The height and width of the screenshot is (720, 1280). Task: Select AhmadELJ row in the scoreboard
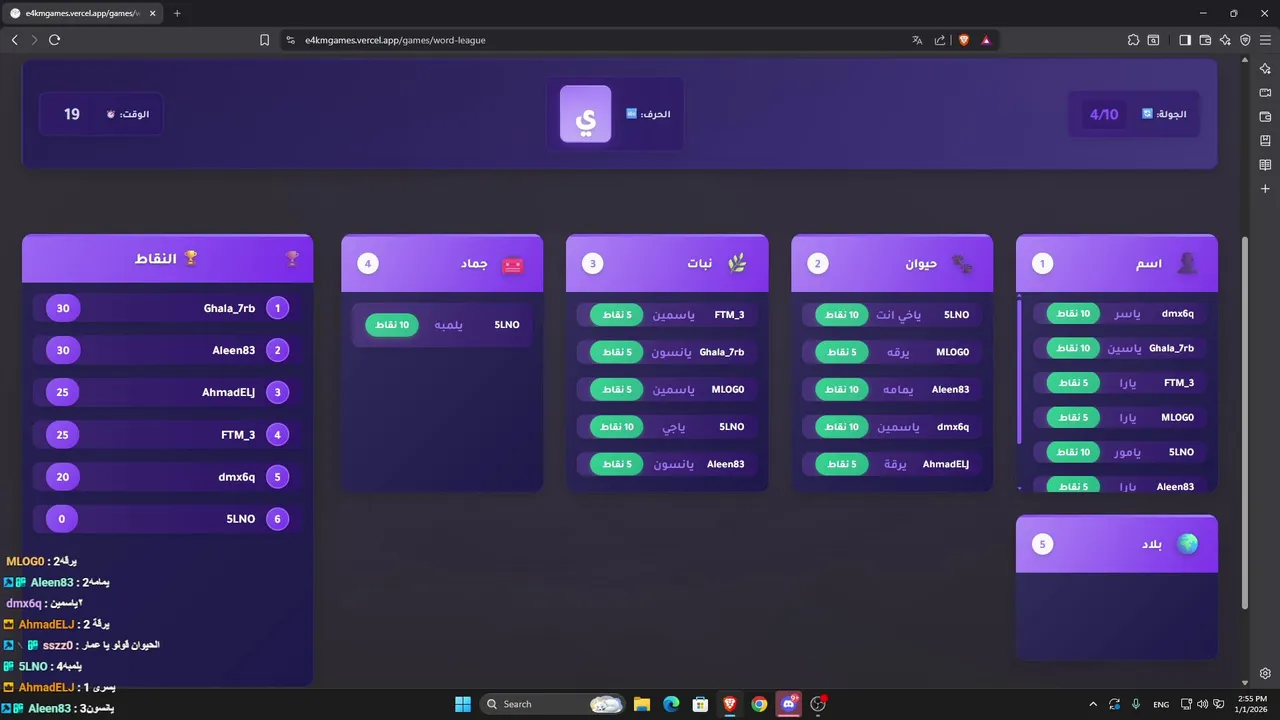point(167,392)
